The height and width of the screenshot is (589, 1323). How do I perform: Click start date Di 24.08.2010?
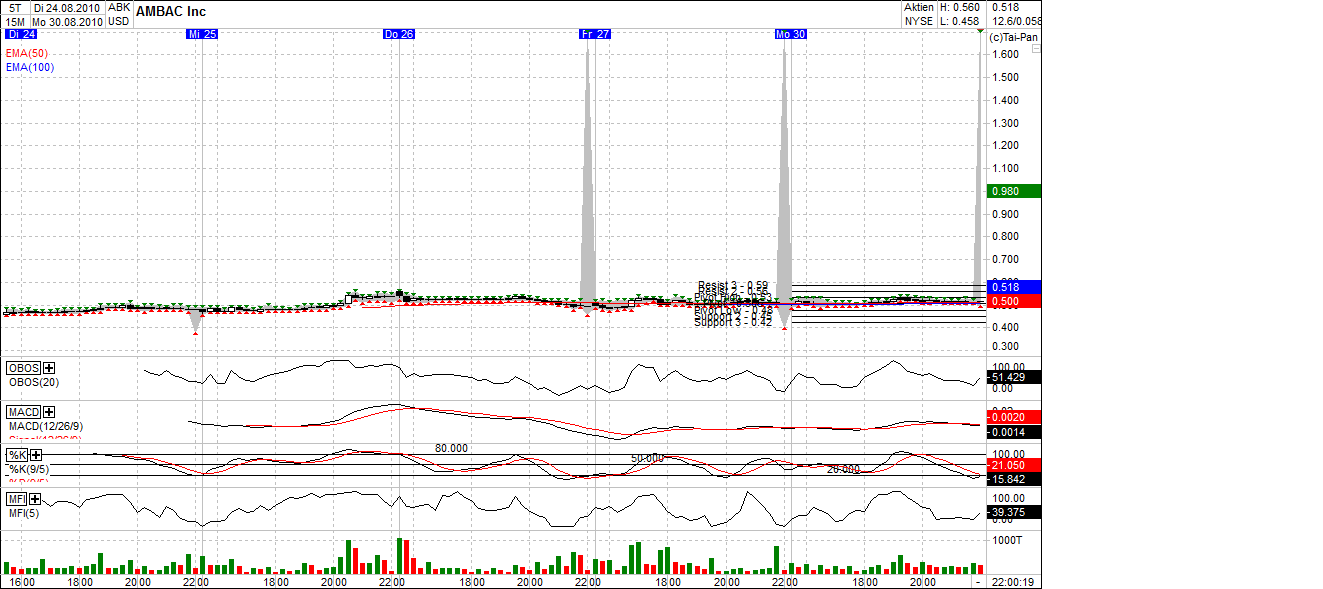(66, 7)
